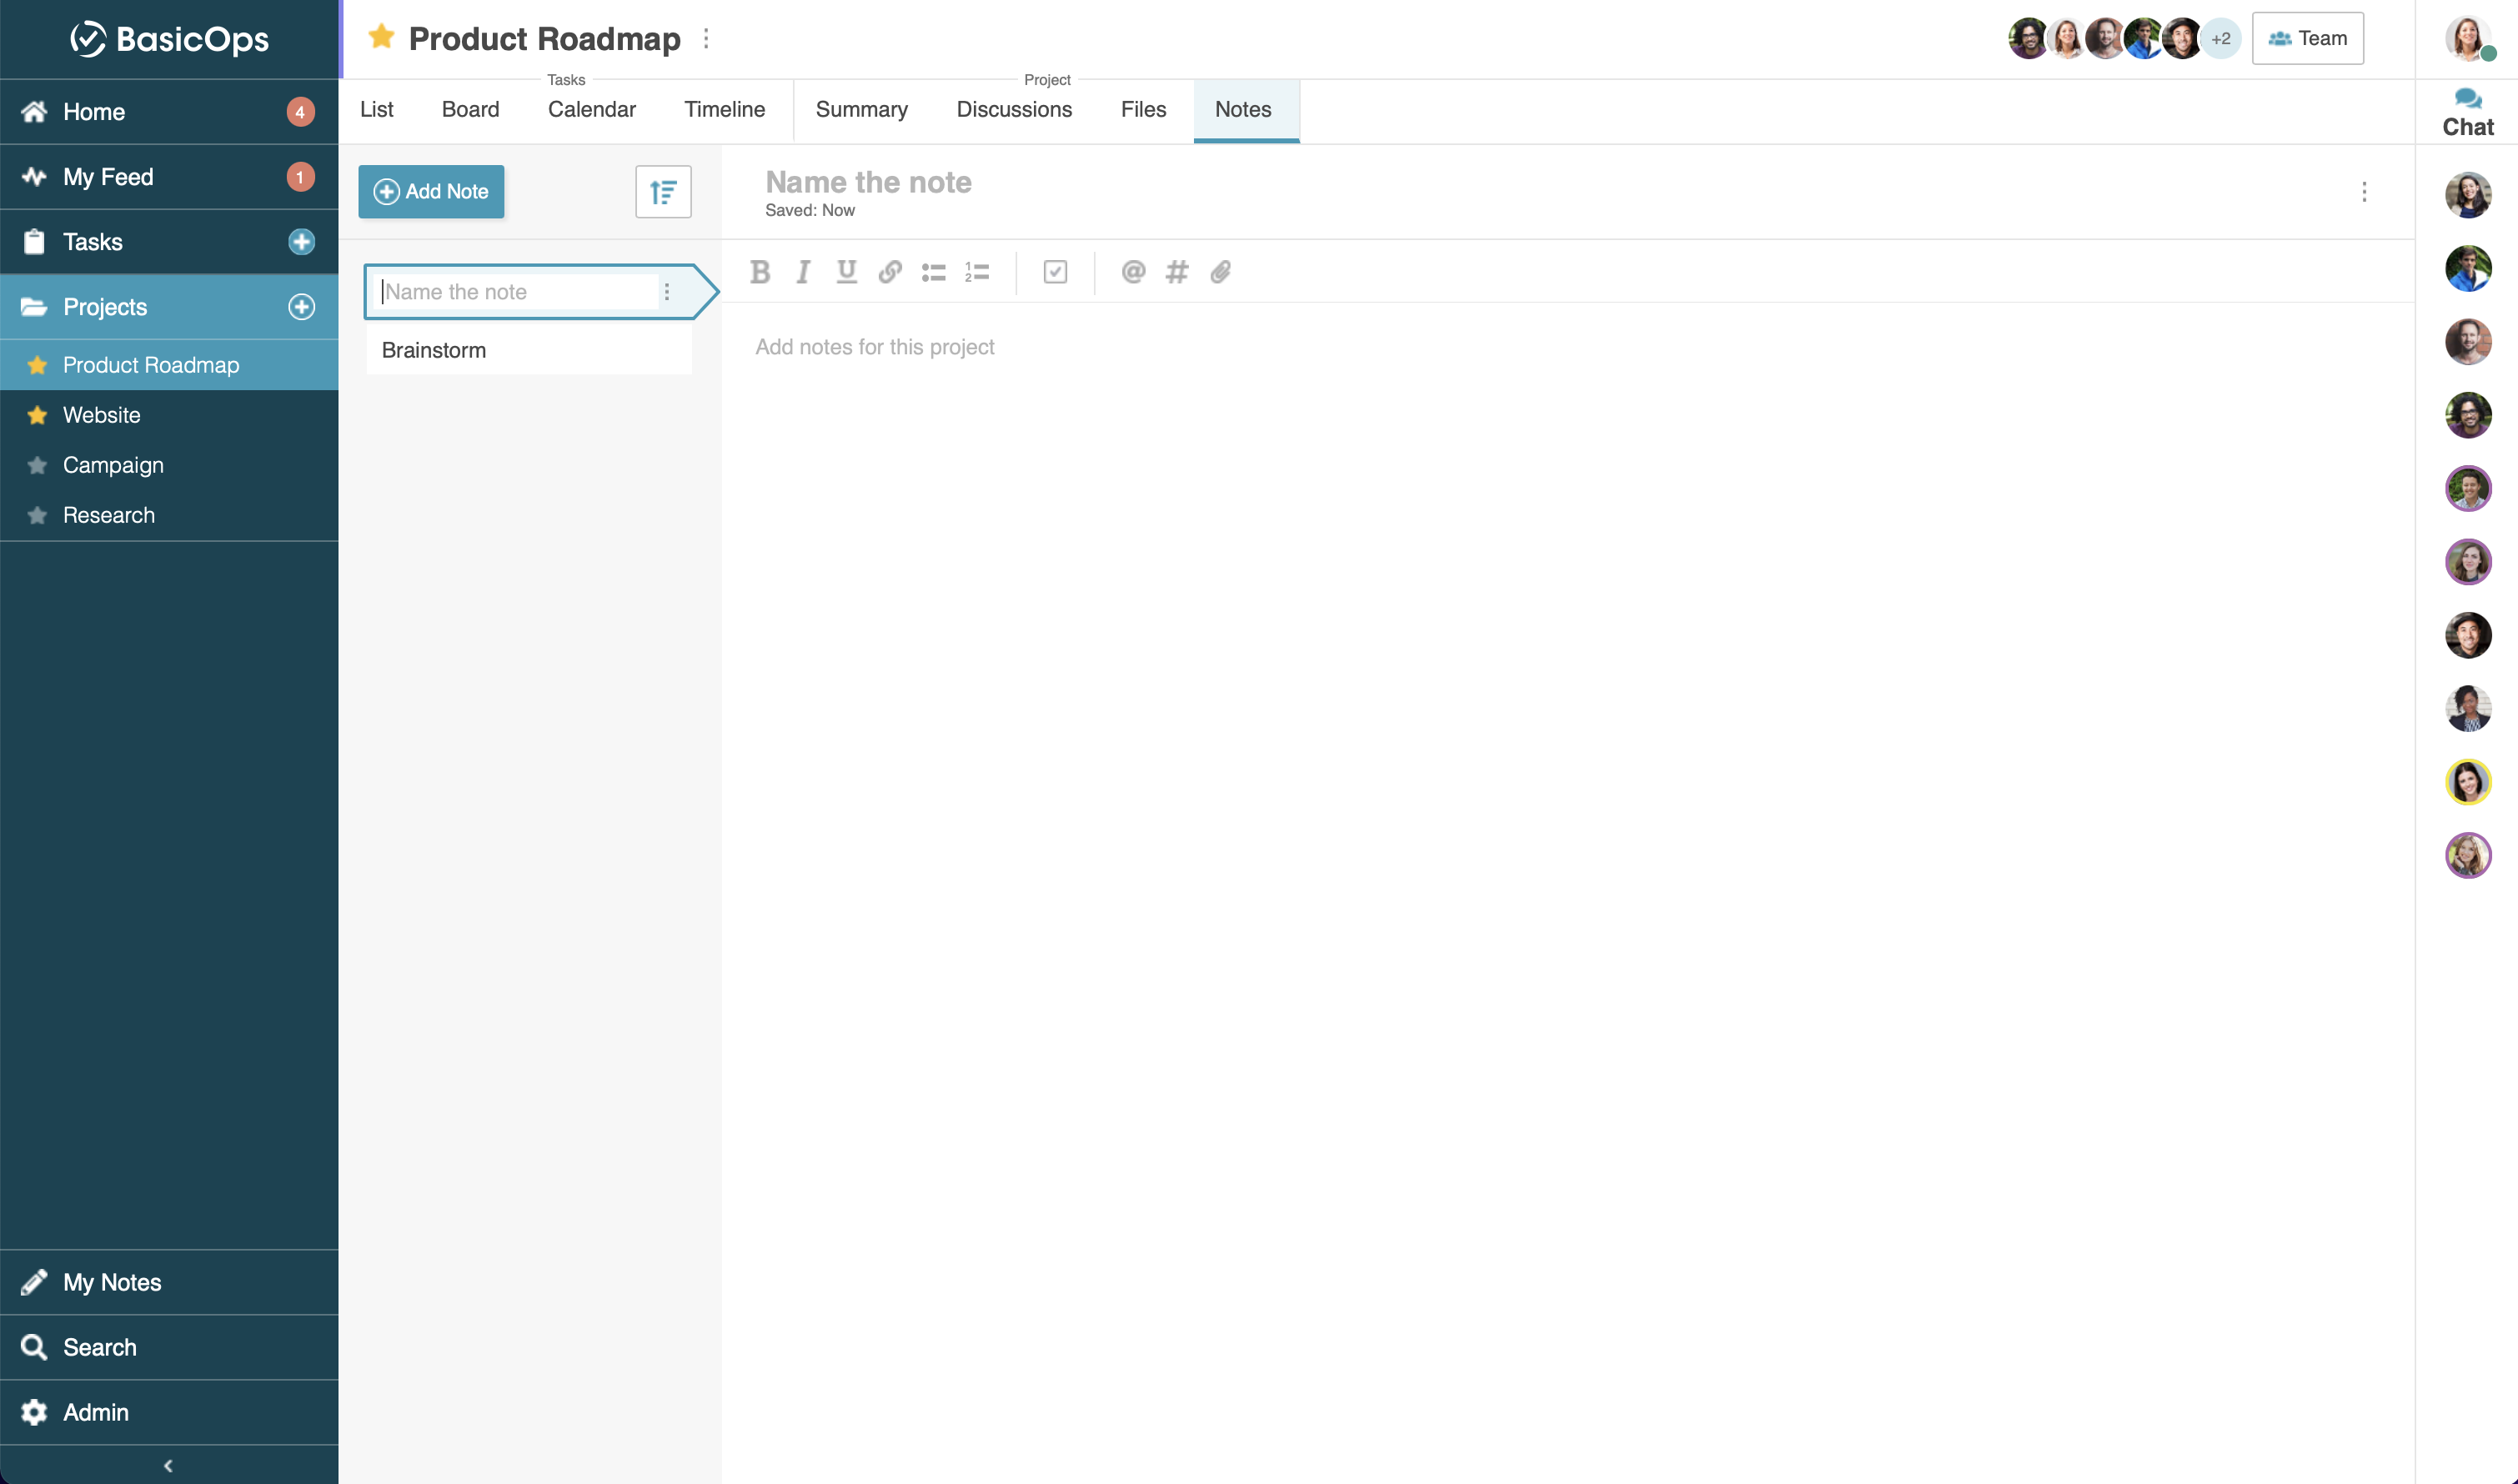
Task: Insert a link using the chain icon
Action: 890,272
